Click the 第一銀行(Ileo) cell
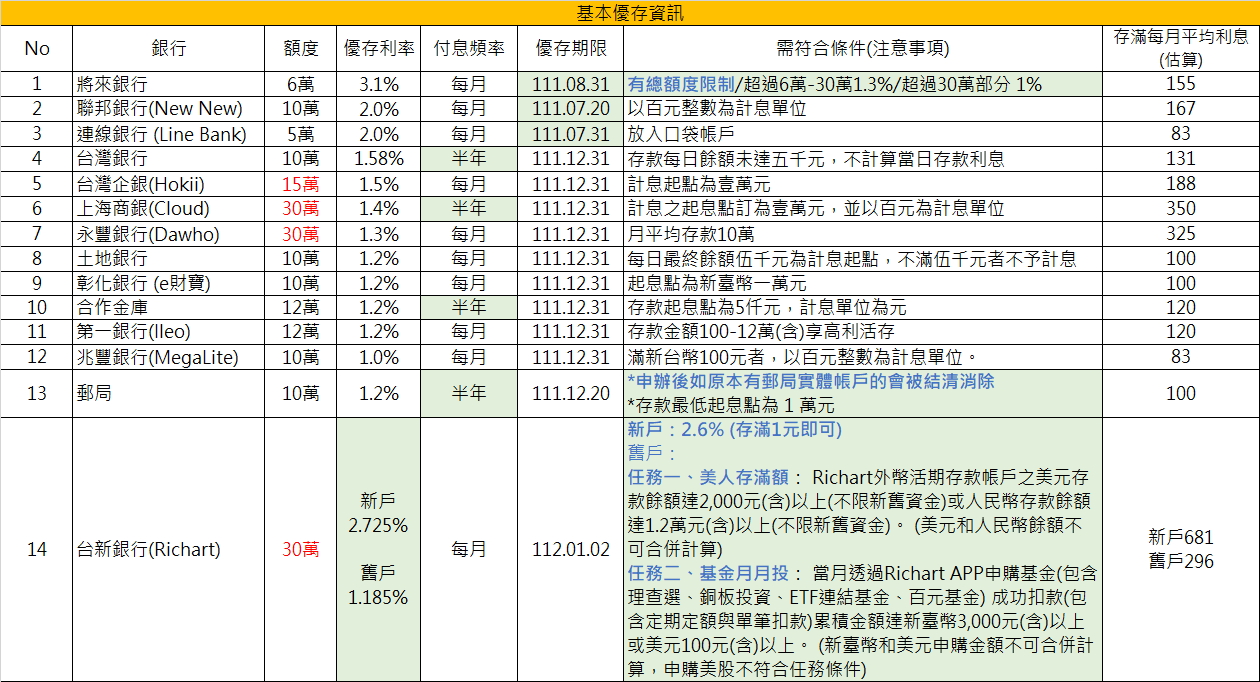Viewport: 1260px width, 682px height. coord(168,332)
